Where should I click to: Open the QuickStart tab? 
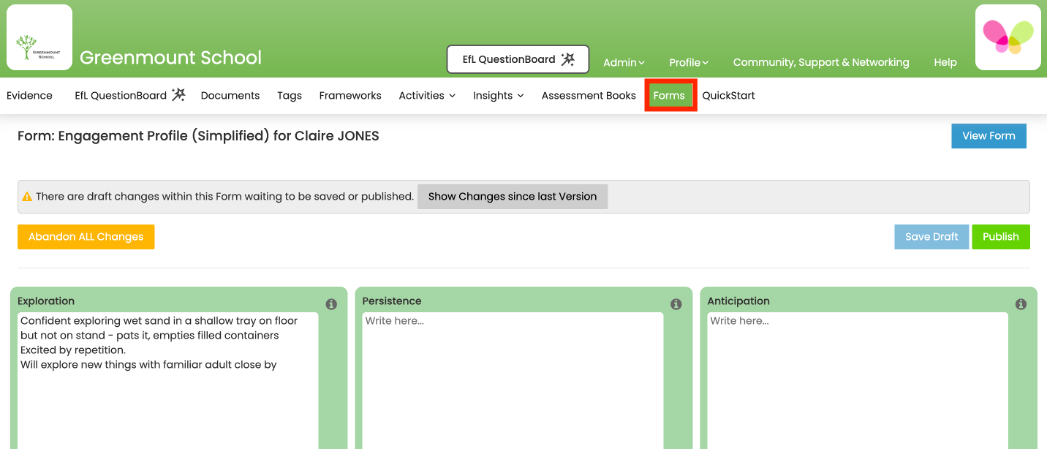coord(729,96)
